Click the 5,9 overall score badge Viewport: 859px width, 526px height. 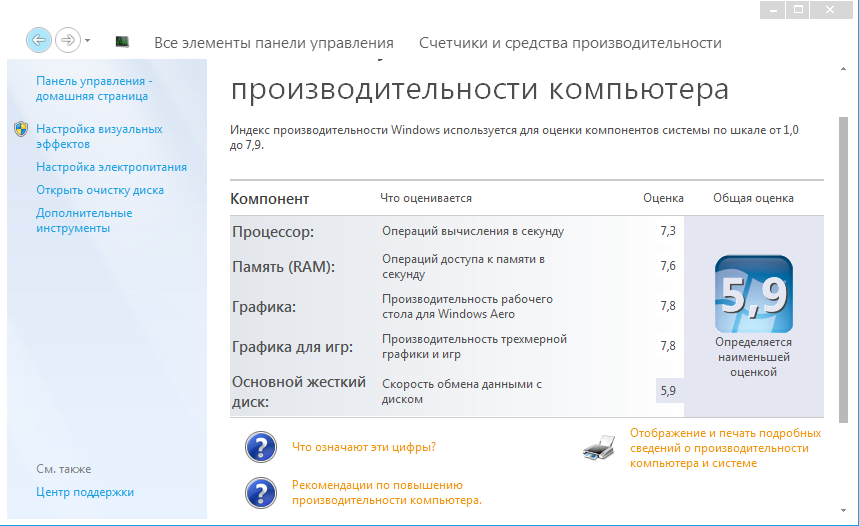pos(754,293)
